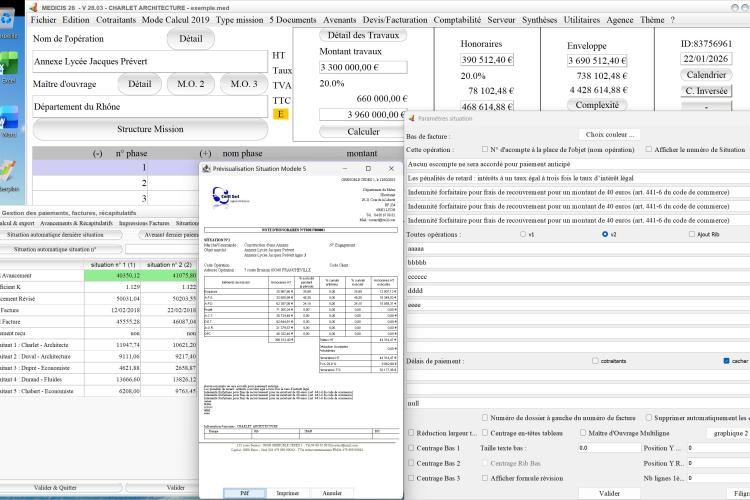Toggle Numéro de dossier à gauche checkbox

(x=485, y=417)
